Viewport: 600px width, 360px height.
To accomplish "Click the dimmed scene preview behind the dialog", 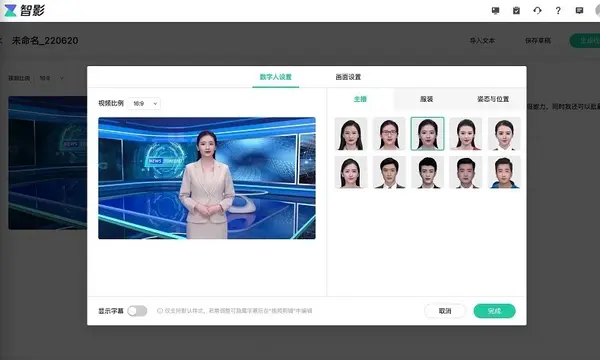I will point(47,163).
